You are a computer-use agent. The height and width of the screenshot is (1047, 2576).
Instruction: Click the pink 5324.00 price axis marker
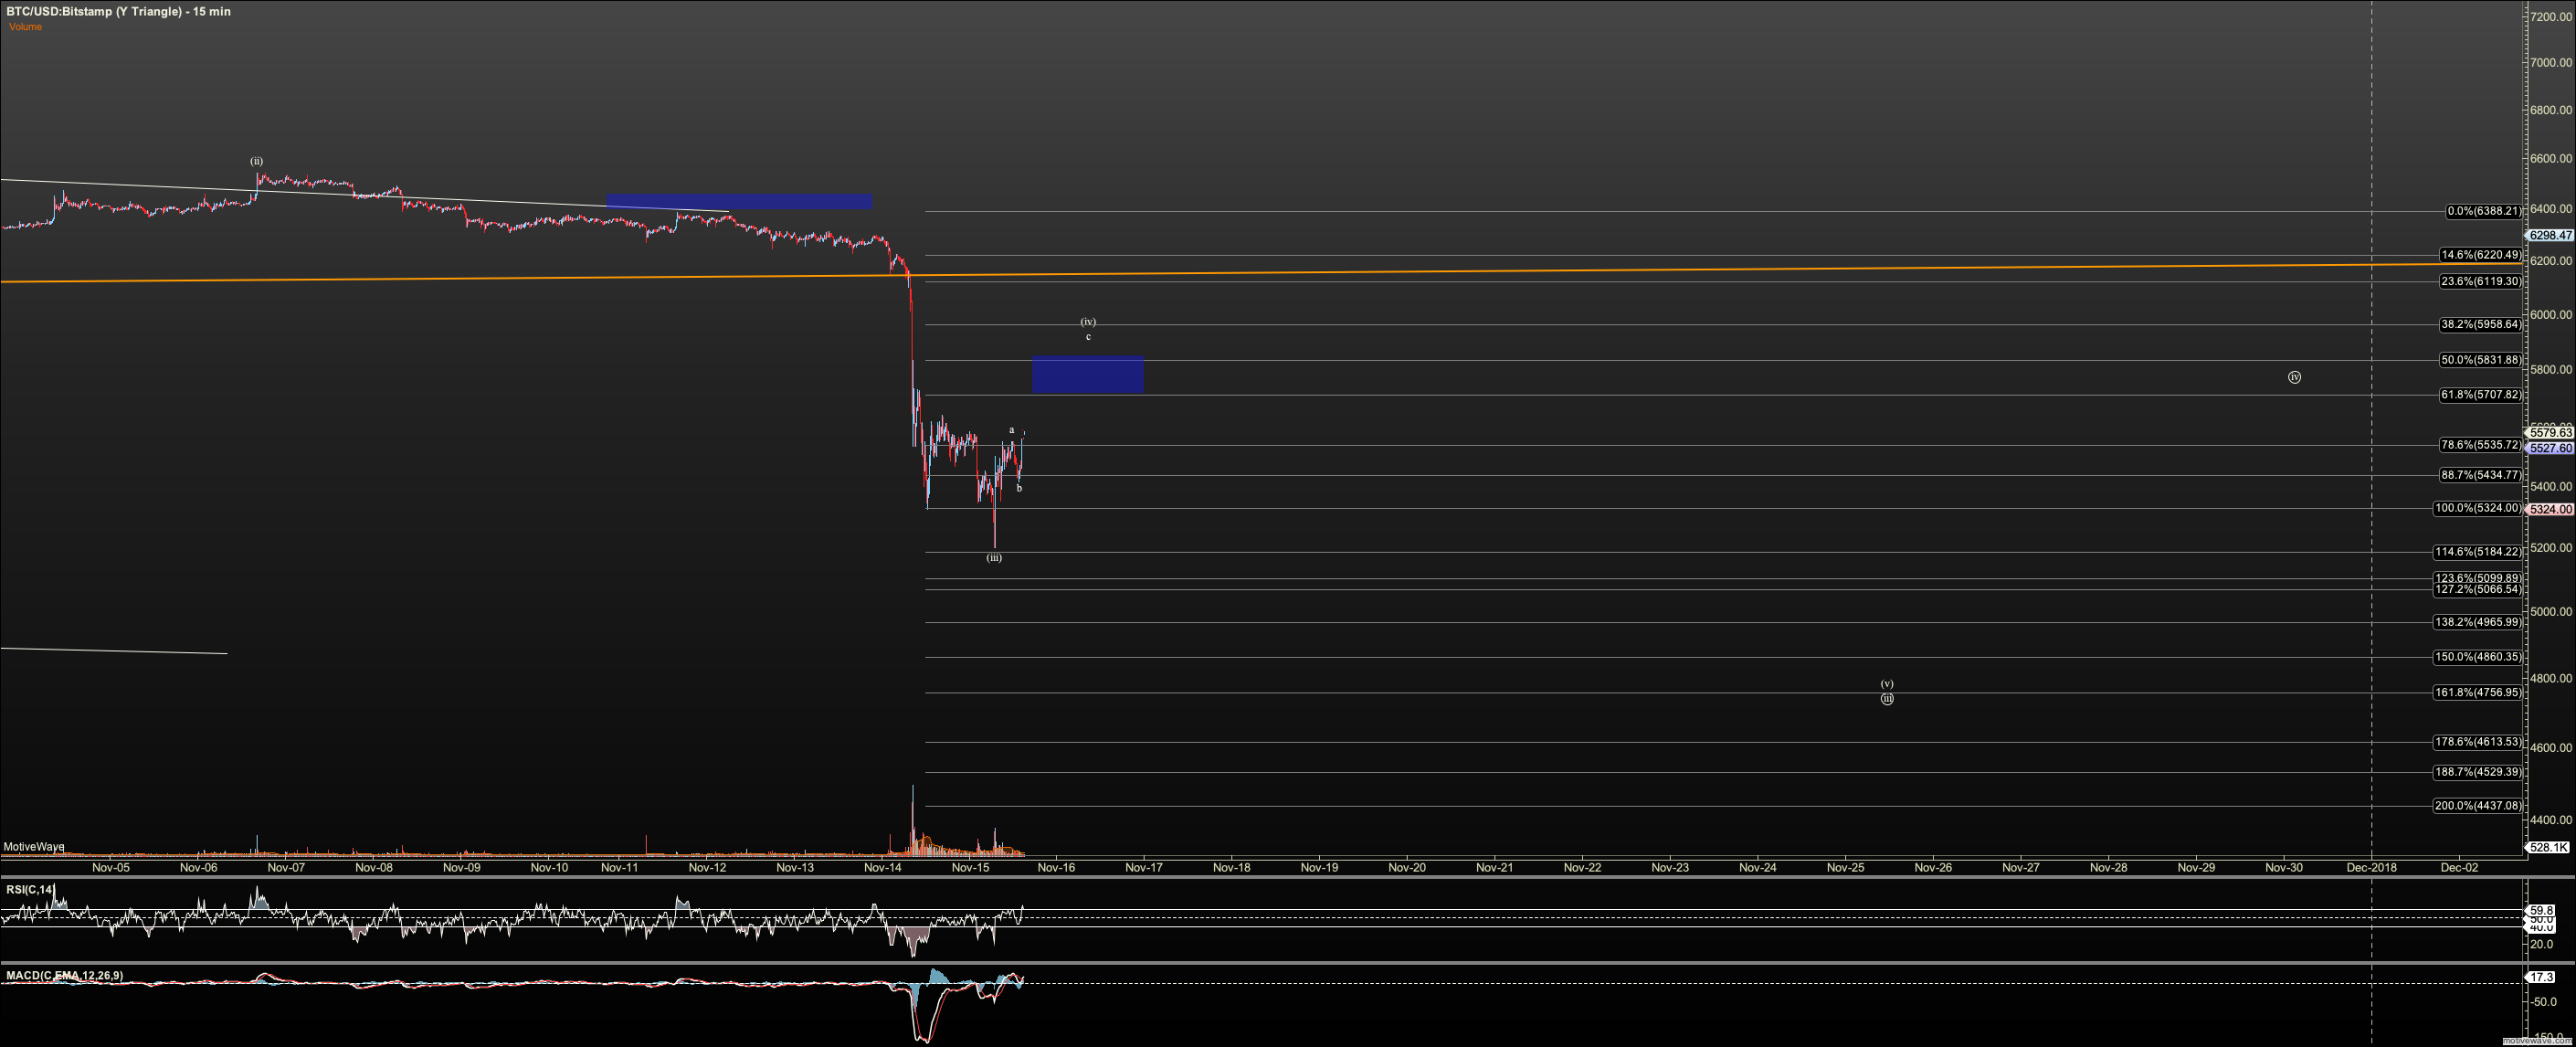point(2550,510)
